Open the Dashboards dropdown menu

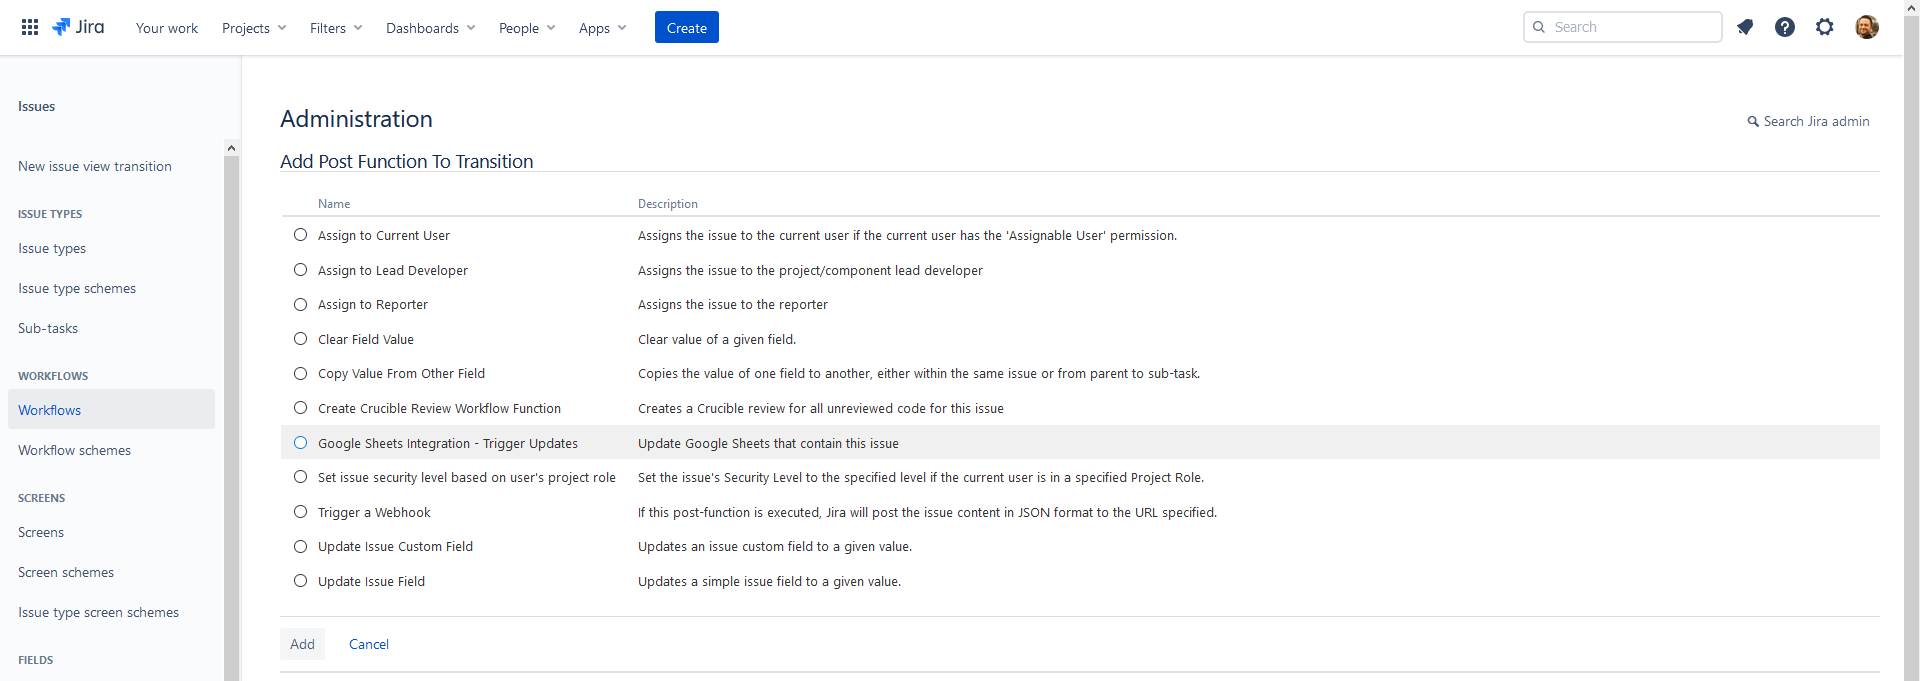pyautogui.click(x=430, y=28)
